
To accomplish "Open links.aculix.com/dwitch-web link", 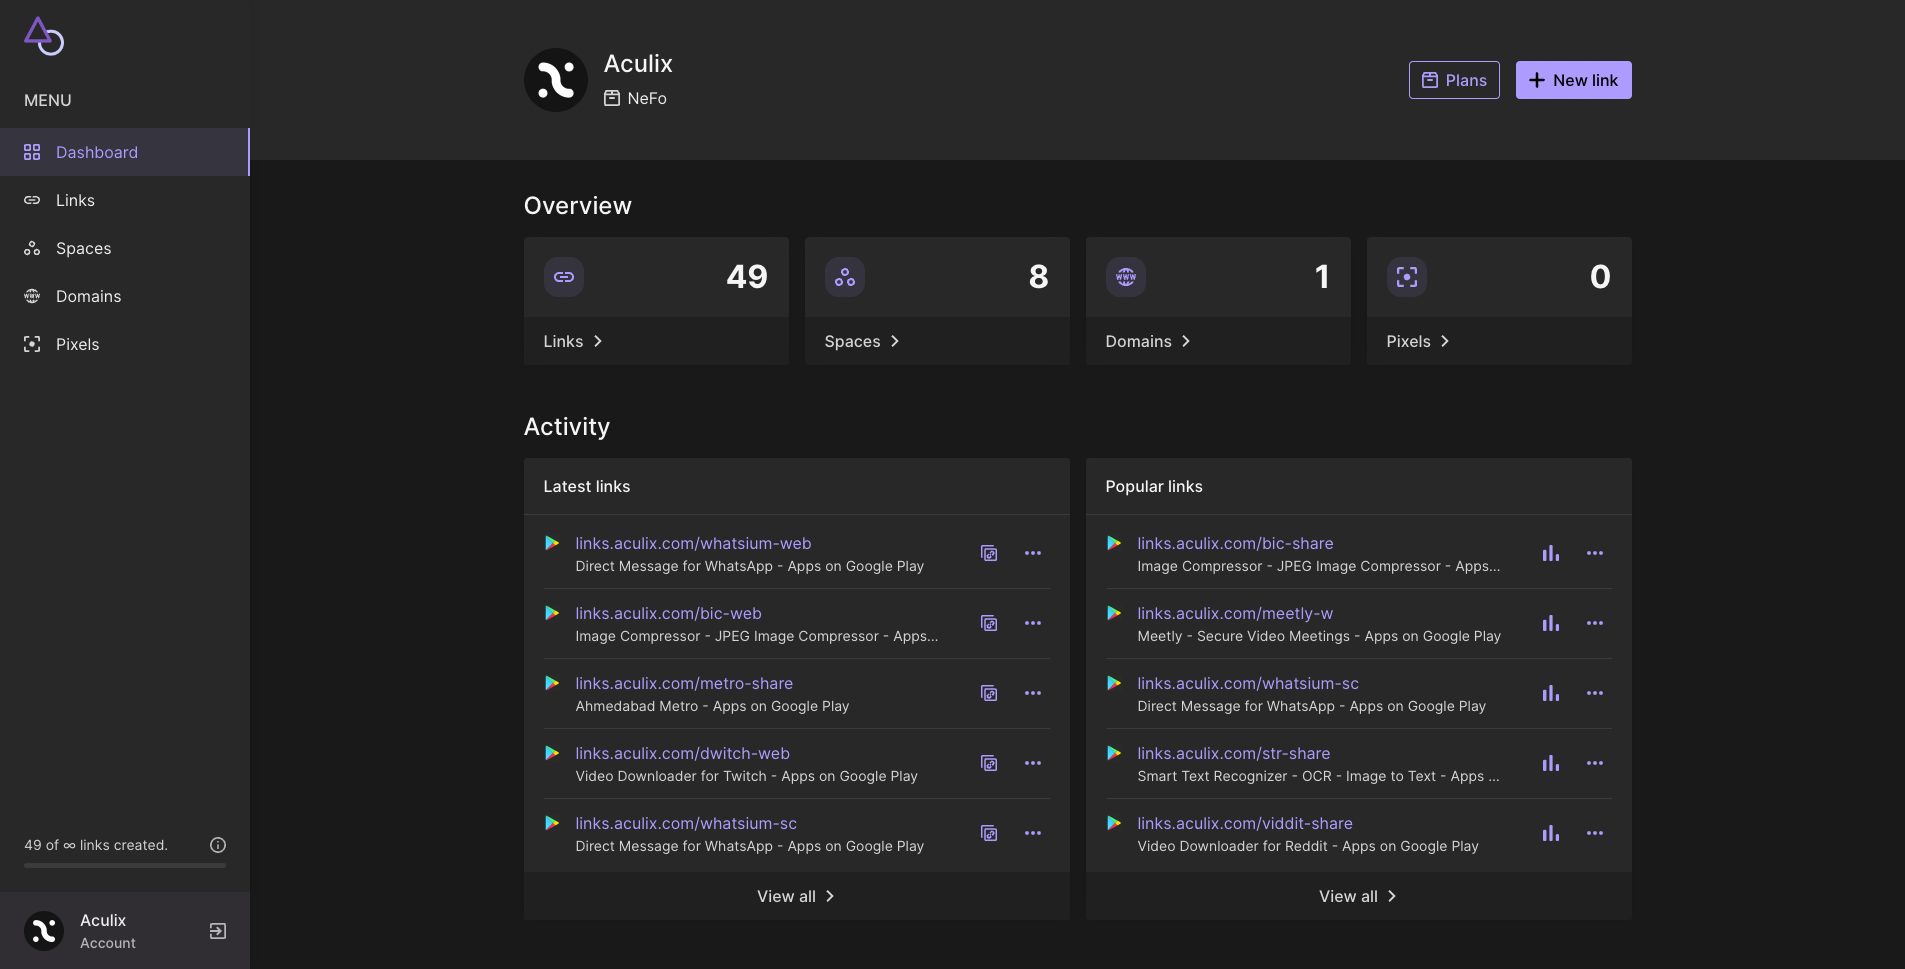I will (682, 753).
